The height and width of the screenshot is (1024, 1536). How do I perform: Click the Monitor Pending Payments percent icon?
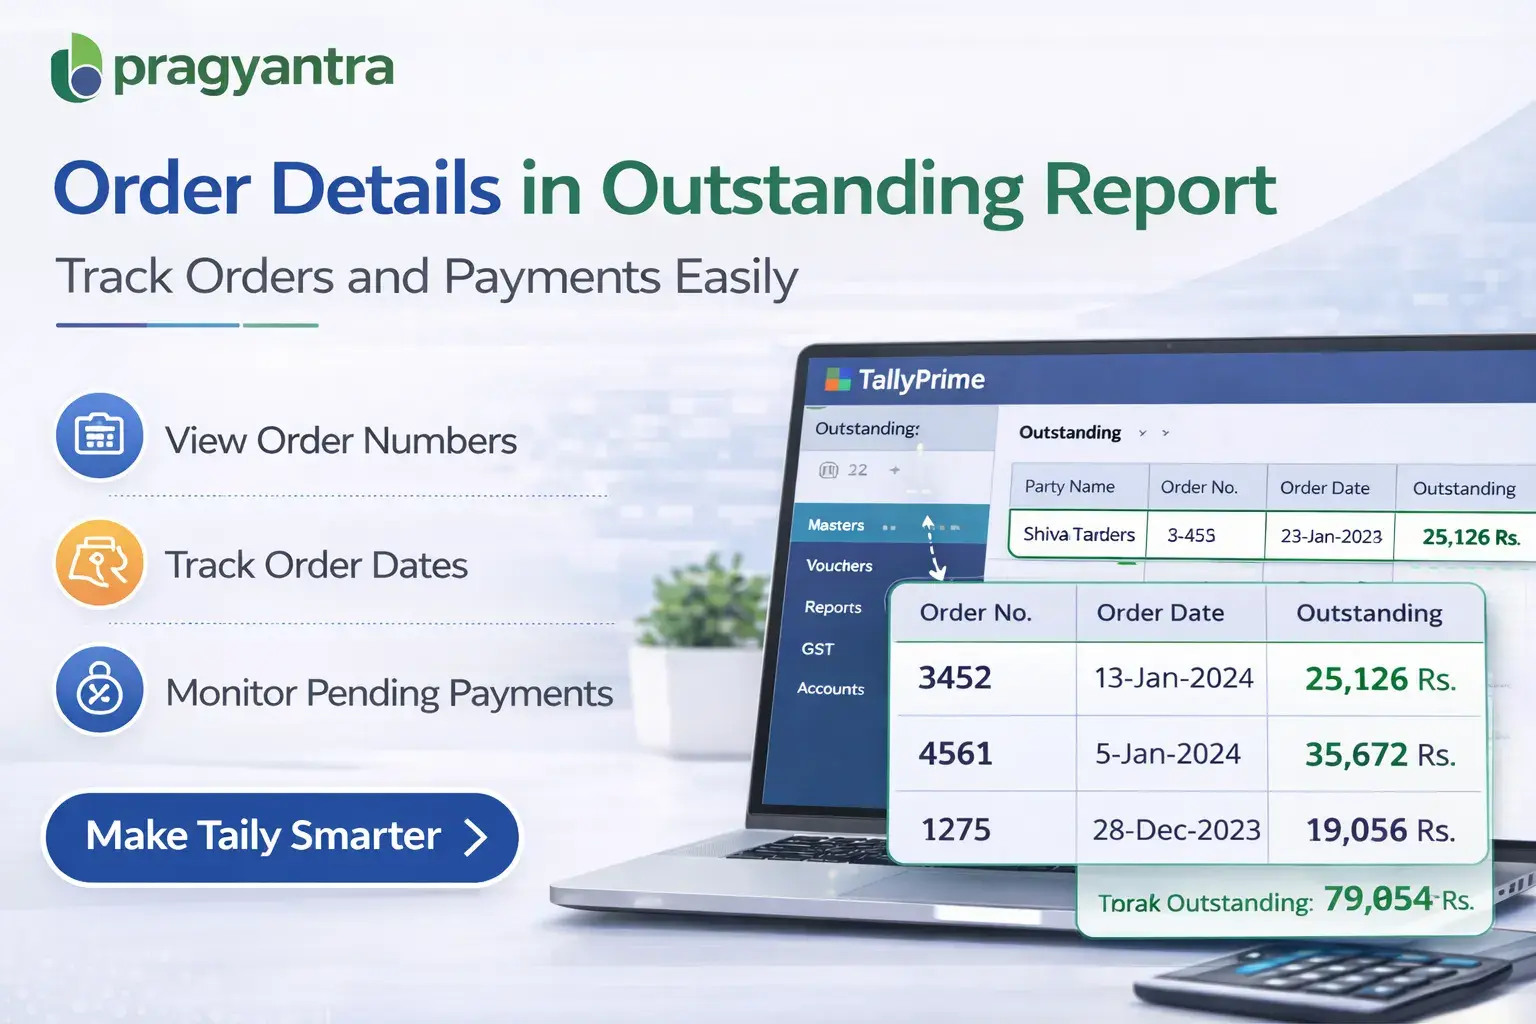pos(98,691)
